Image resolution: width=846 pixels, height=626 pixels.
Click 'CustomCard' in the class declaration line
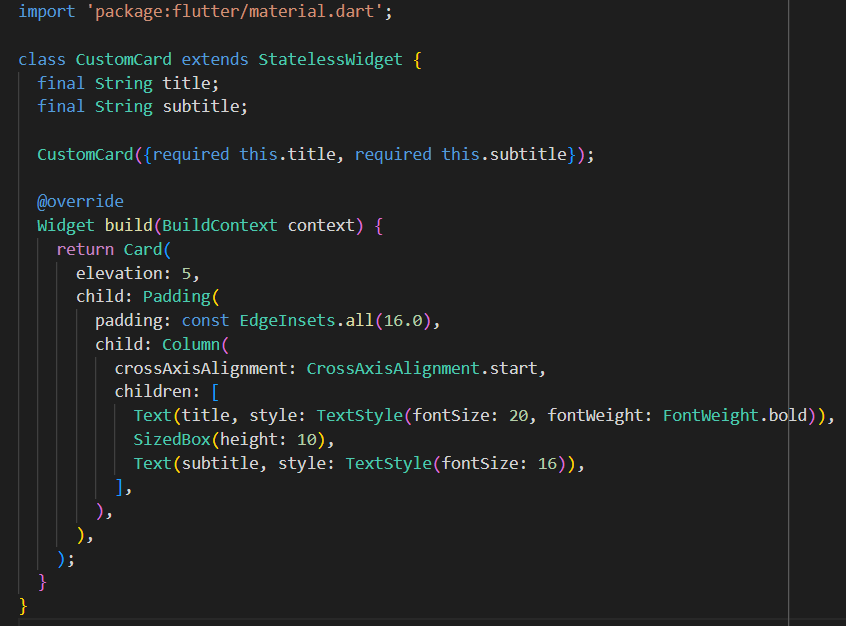(124, 59)
